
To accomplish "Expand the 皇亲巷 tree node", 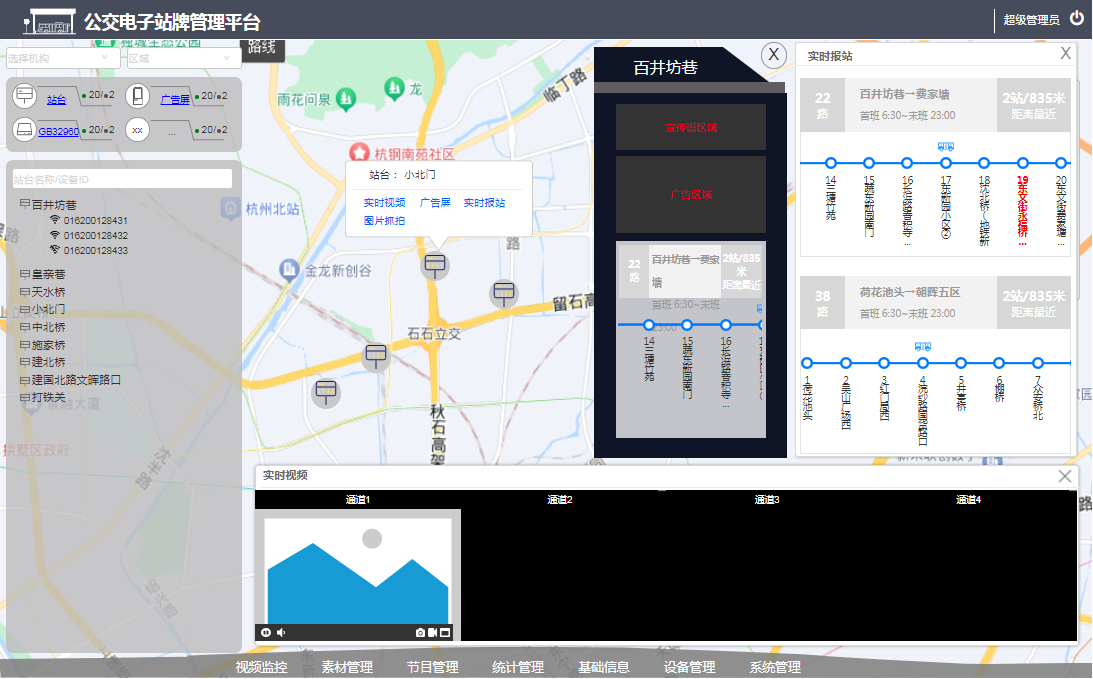I will click(x=25, y=274).
